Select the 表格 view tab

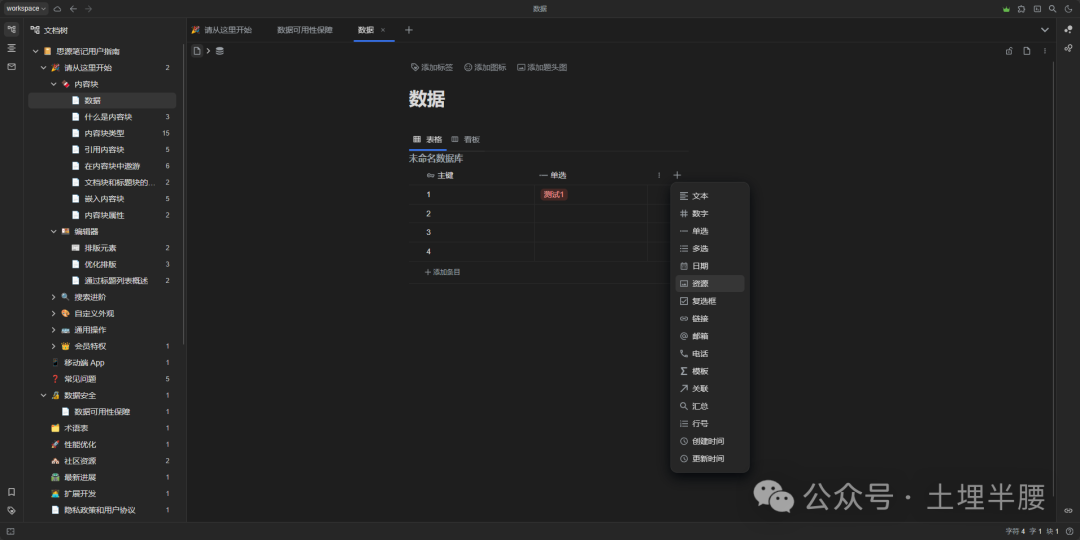click(x=428, y=139)
